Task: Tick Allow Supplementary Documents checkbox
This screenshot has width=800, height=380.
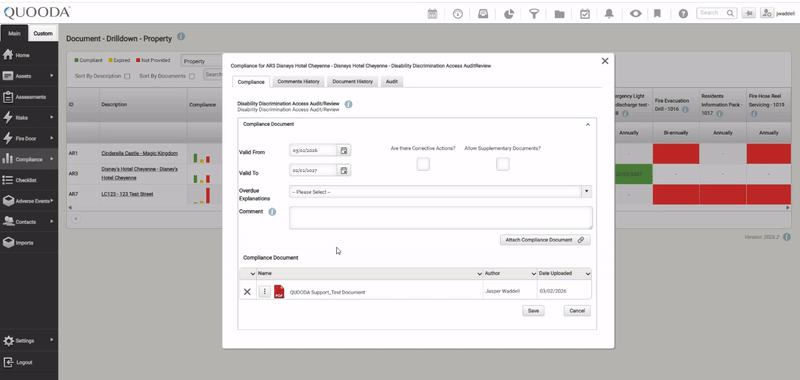Action: click(503, 164)
